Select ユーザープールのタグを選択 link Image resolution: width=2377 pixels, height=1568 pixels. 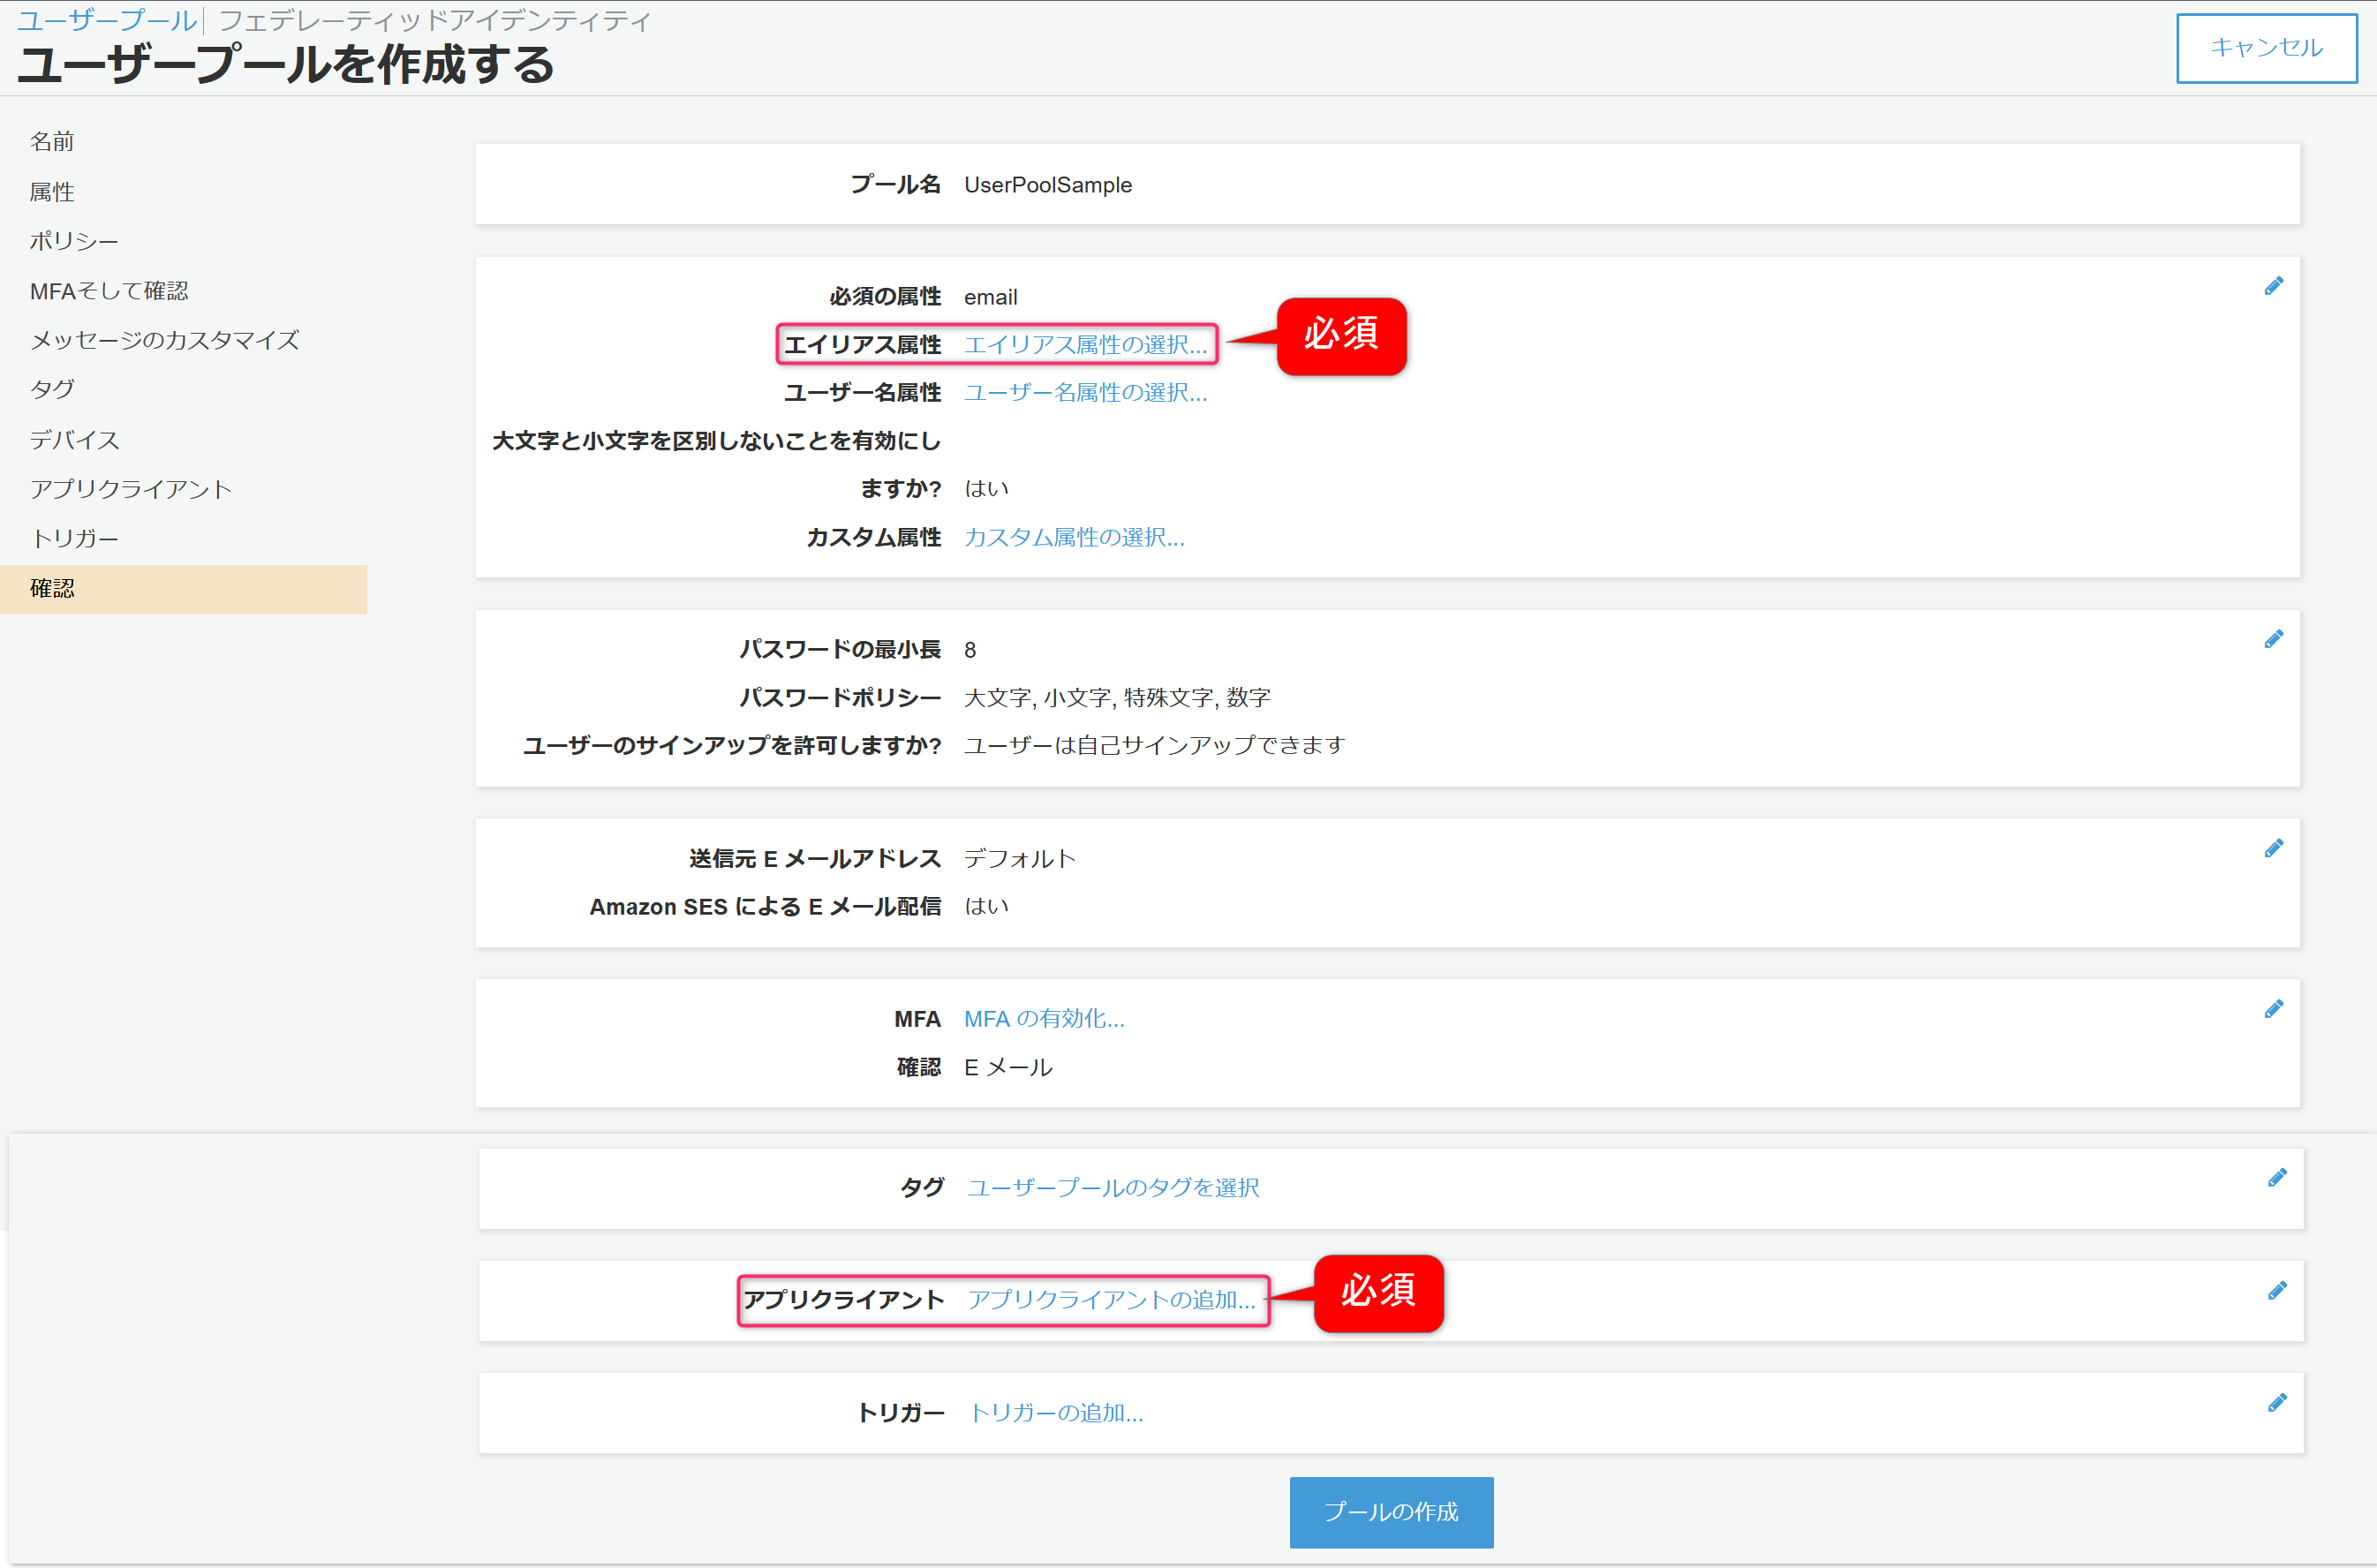point(1113,1188)
